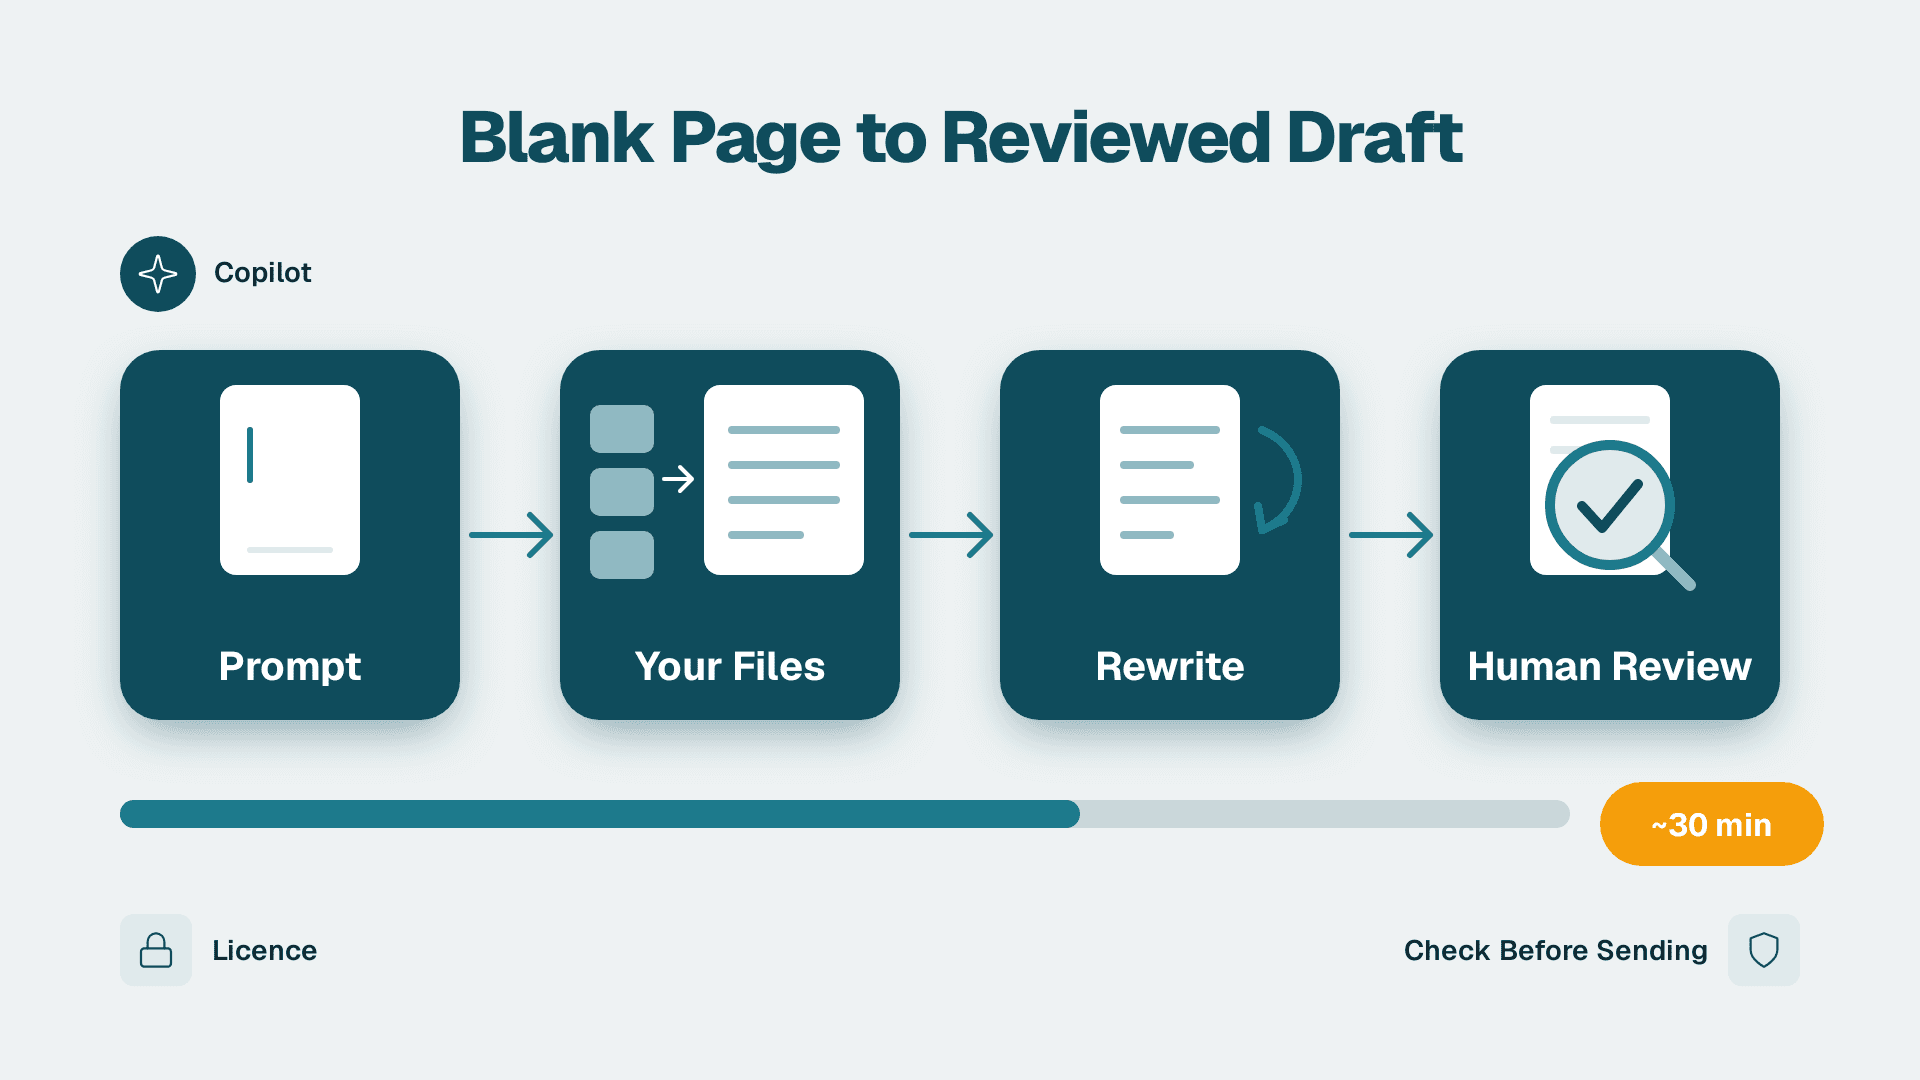Image resolution: width=1920 pixels, height=1080 pixels.
Task: Click the Human Review label text
Action: (1610, 666)
